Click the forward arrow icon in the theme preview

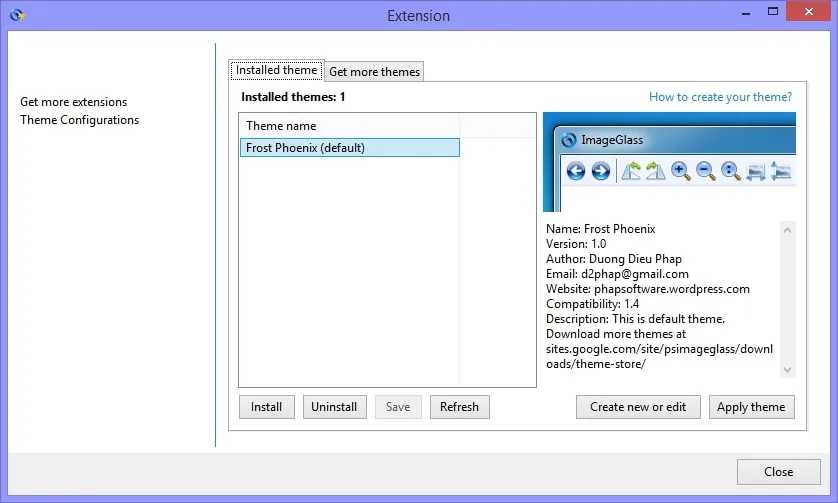601,172
